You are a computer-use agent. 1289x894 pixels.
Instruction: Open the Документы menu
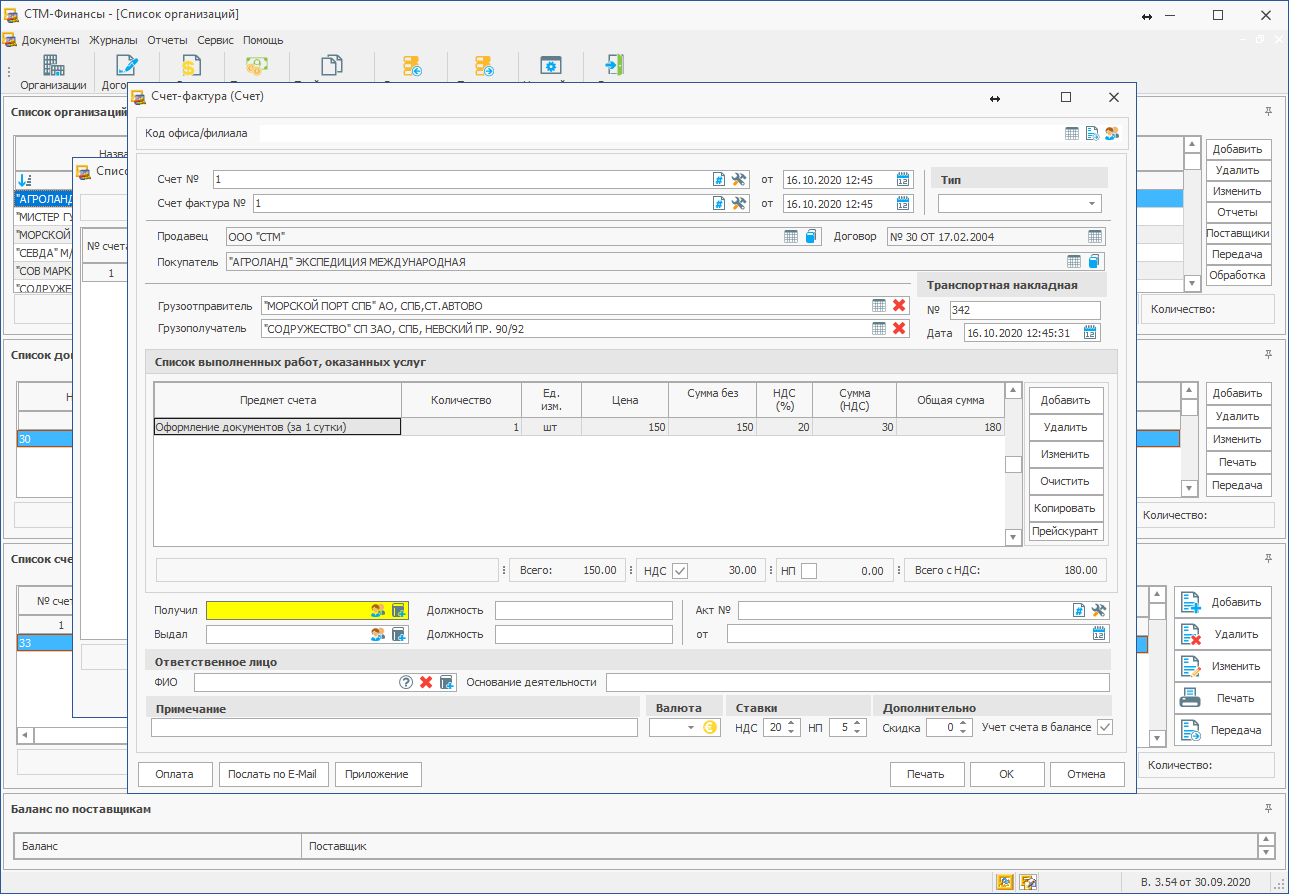click(x=50, y=40)
